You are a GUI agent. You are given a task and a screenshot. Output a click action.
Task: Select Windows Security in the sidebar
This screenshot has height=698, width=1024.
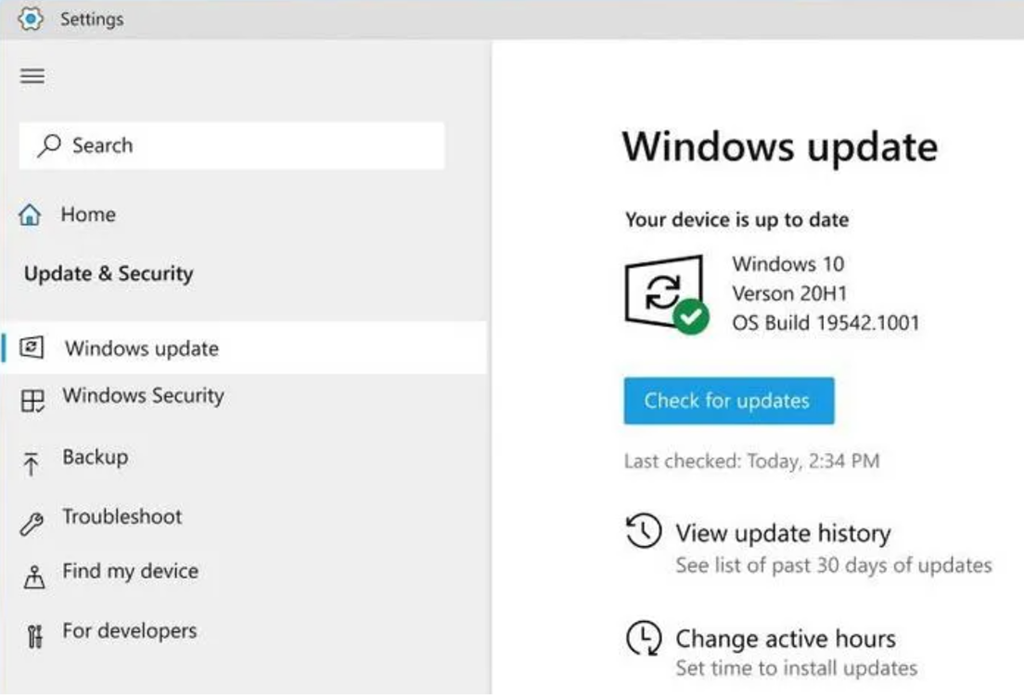[143, 396]
